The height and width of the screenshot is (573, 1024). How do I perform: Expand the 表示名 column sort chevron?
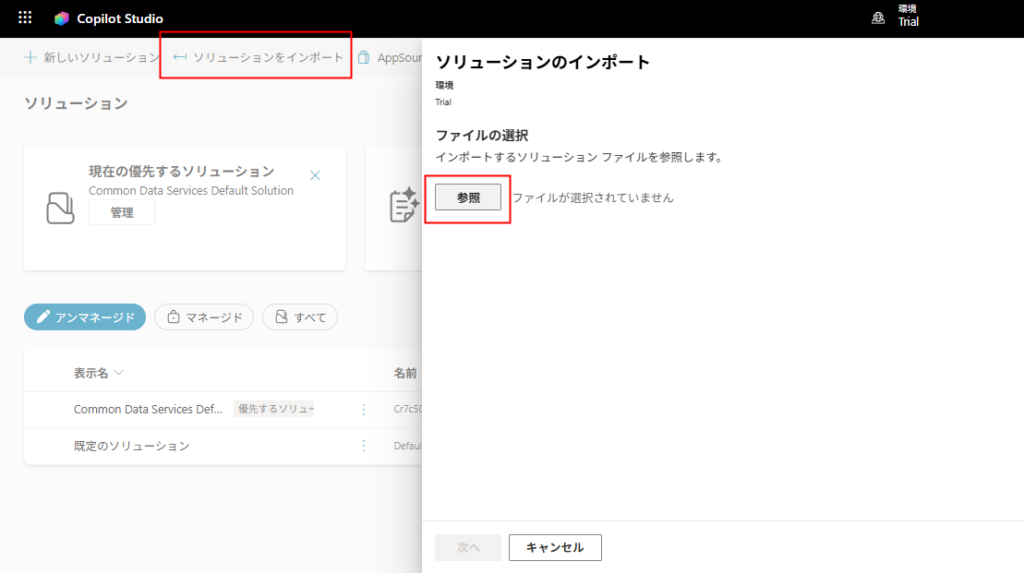coord(119,373)
